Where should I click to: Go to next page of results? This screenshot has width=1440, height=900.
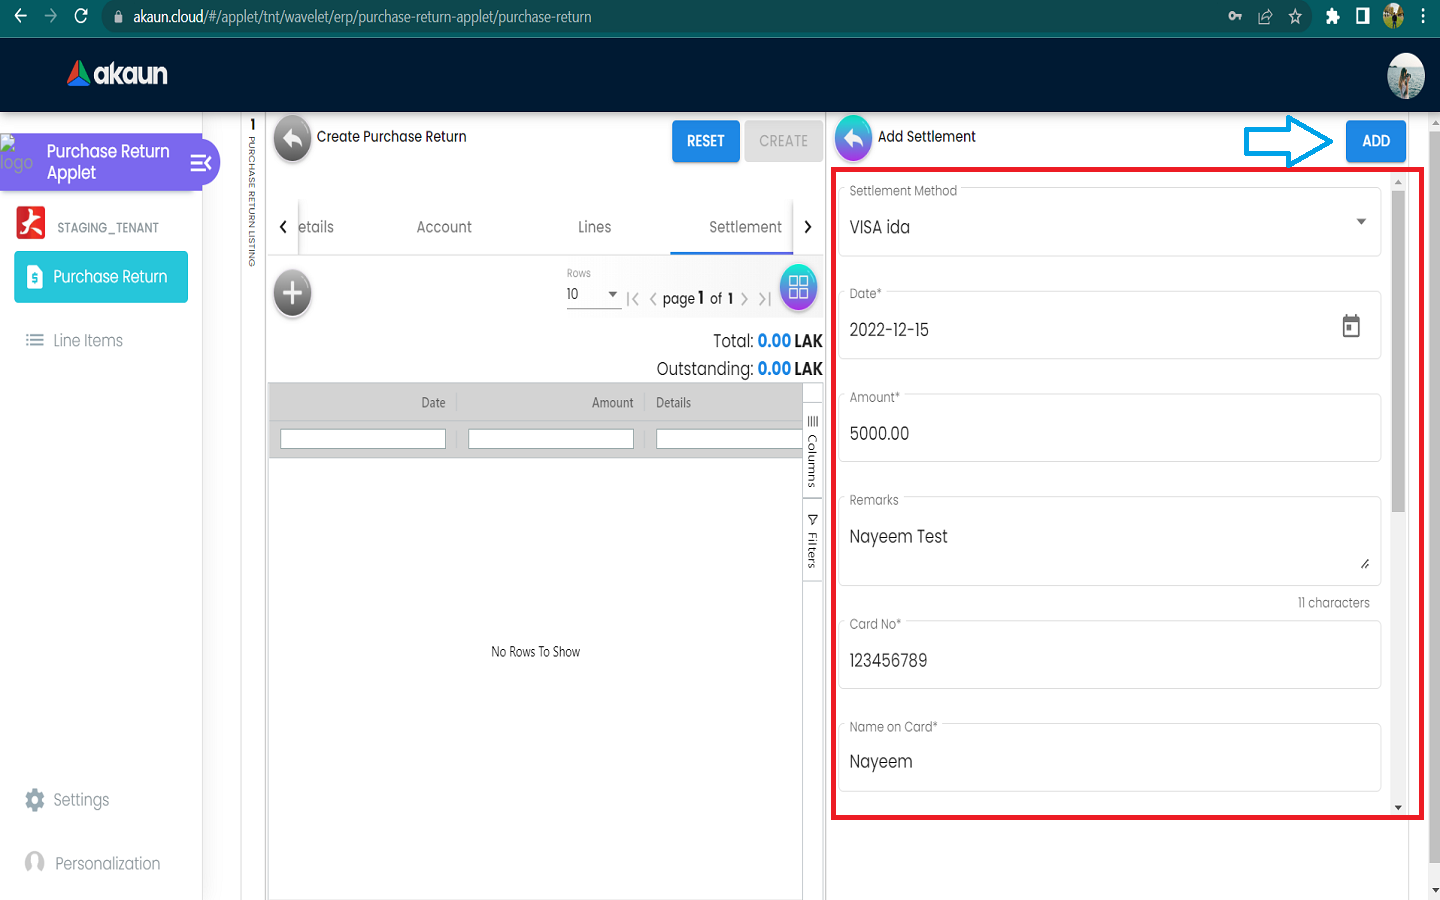pyautogui.click(x=744, y=298)
